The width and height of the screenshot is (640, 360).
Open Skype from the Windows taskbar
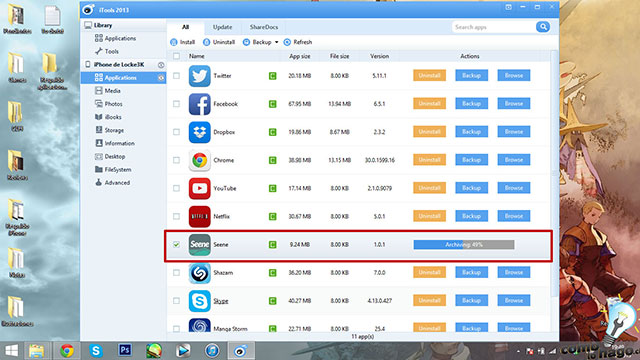click(96, 351)
